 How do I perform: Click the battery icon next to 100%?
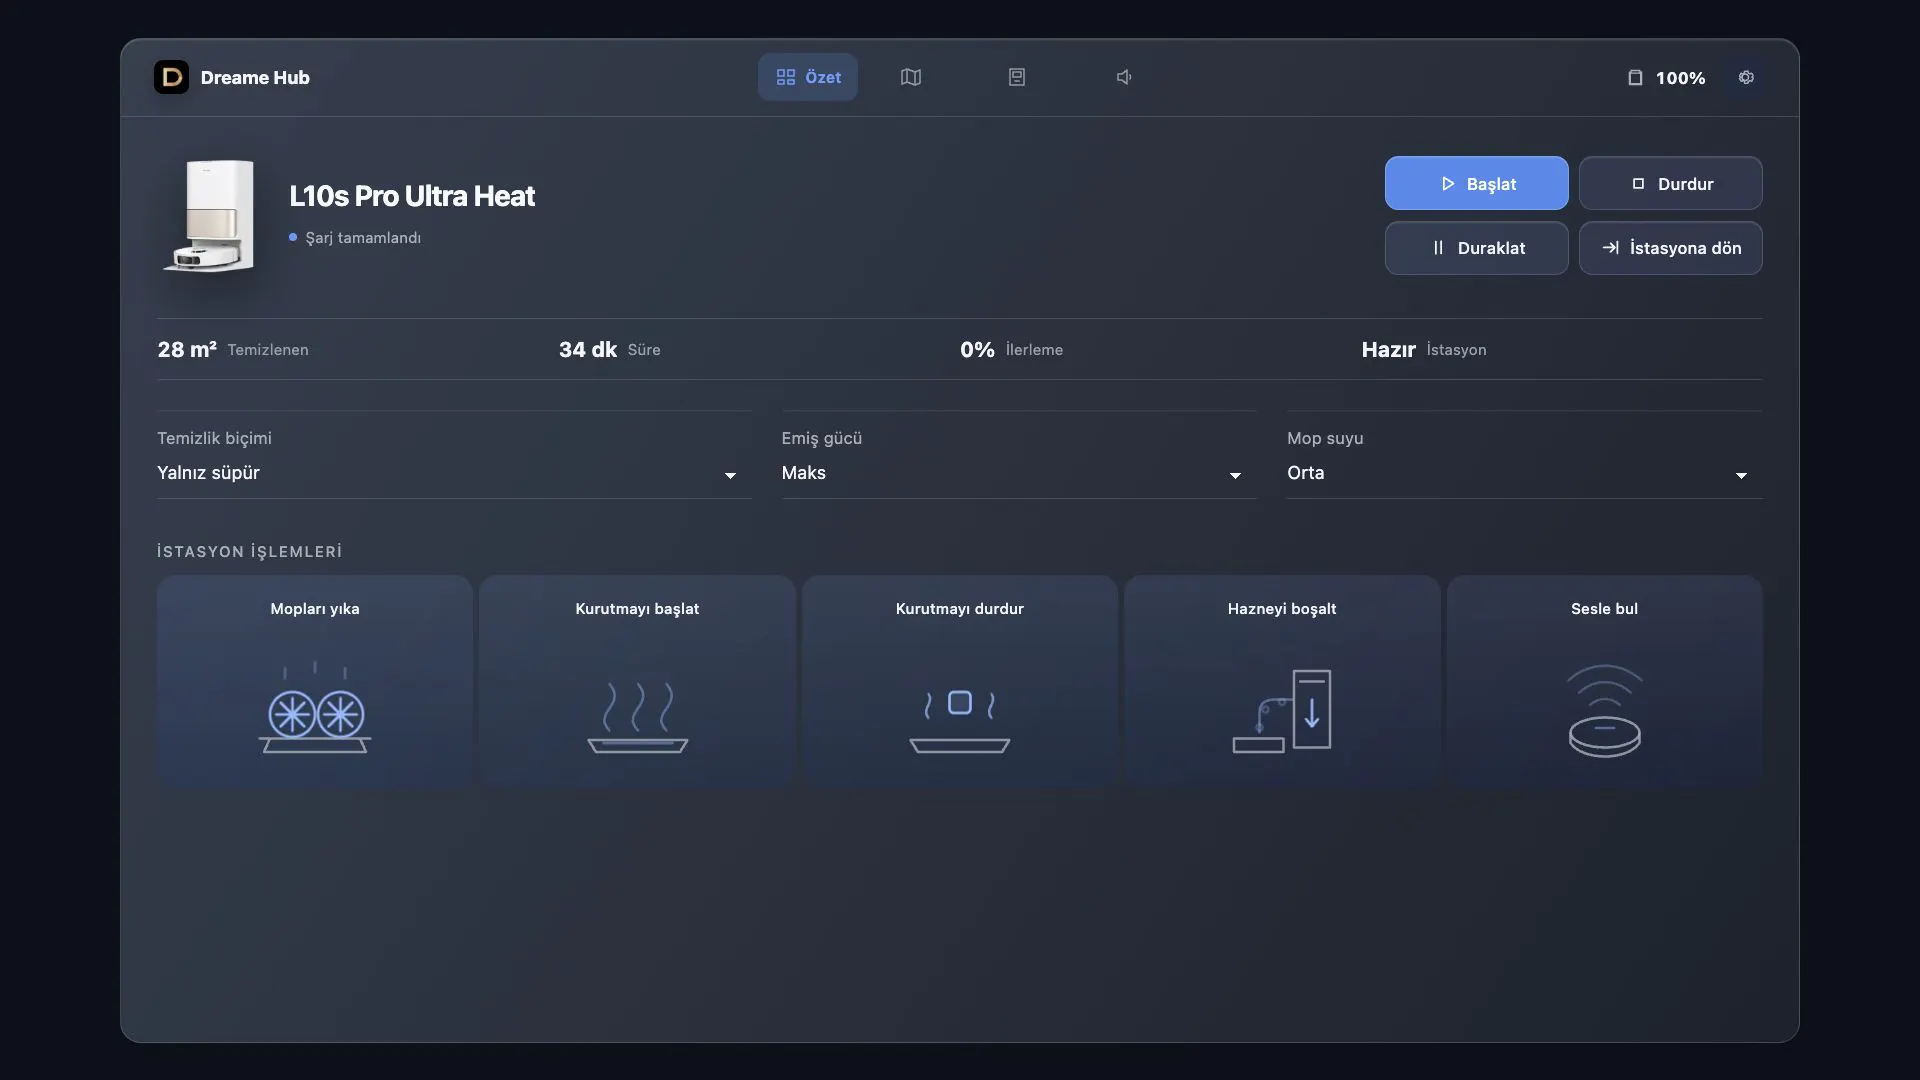[x=1635, y=77]
